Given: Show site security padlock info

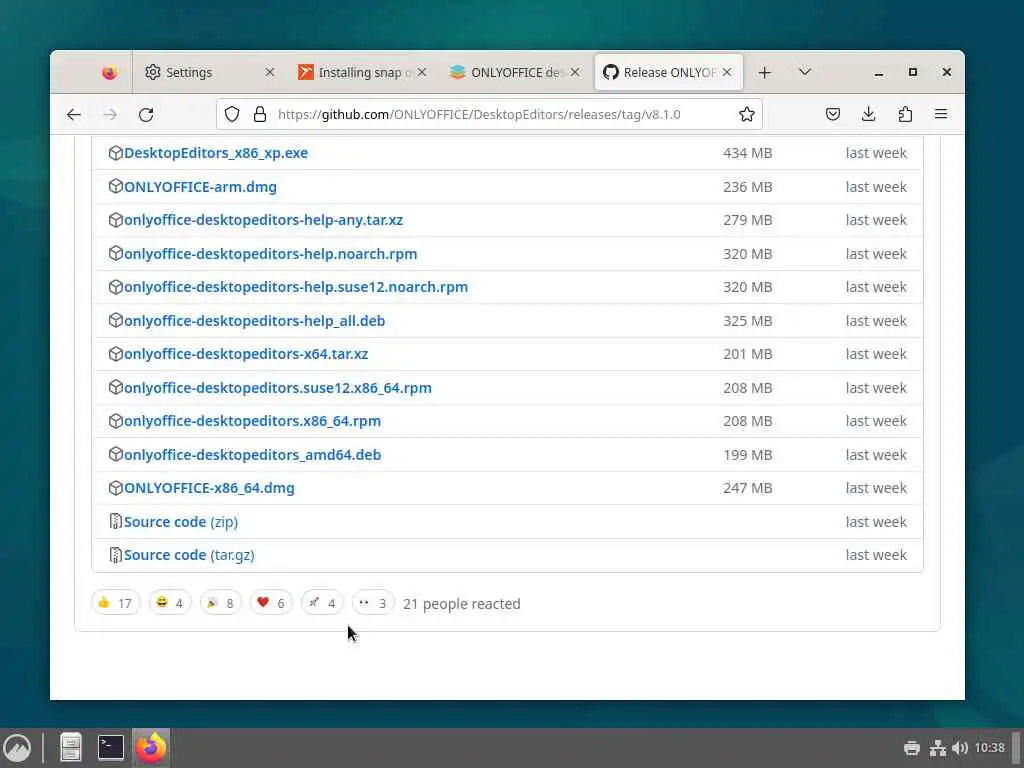Looking at the screenshot, I should (x=260, y=114).
